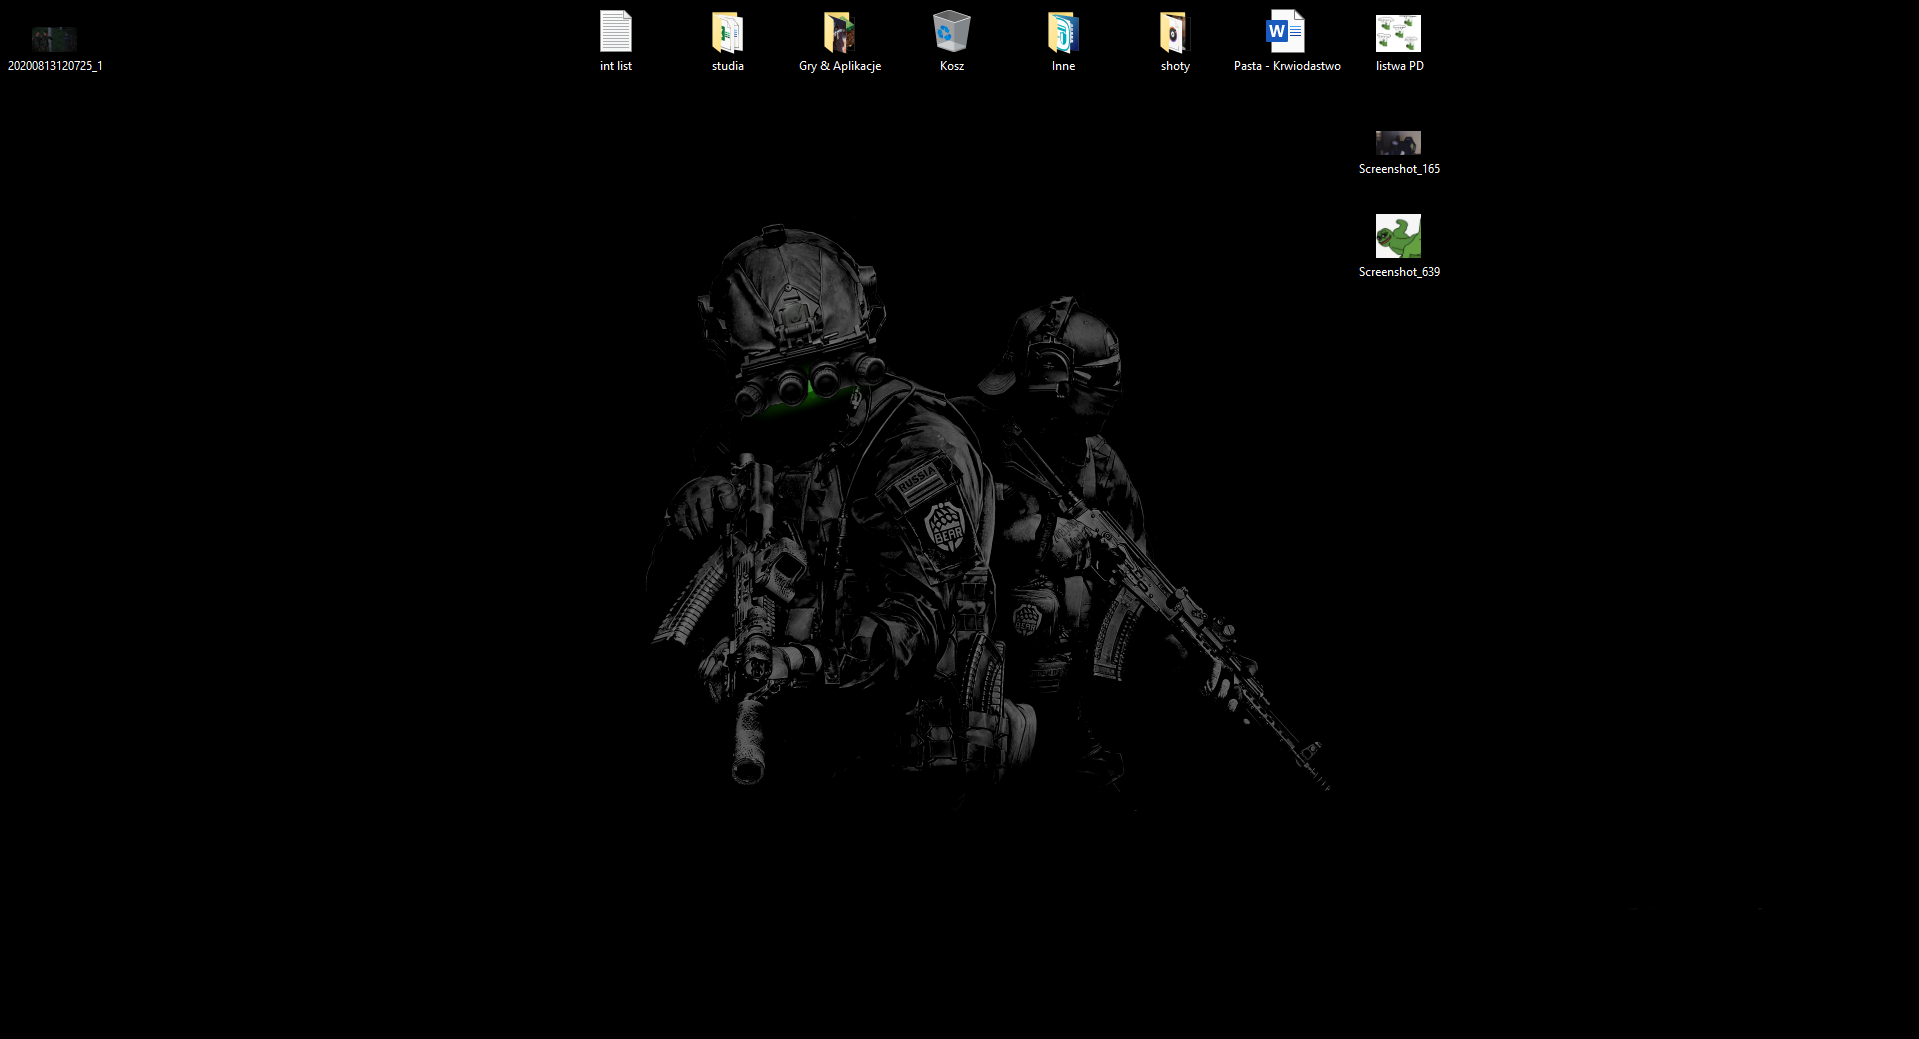This screenshot has width=1919, height=1039.
Task: Click the 'listwa PD' image file icon
Action: [x=1398, y=33]
